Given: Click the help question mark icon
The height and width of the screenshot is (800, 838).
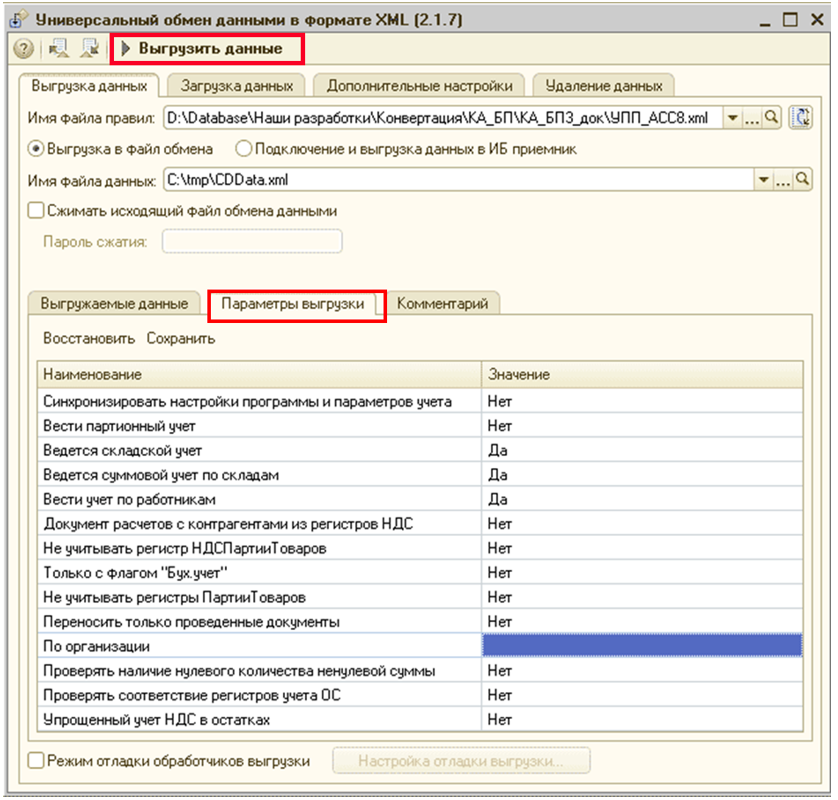Looking at the screenshot, I should [23, 49].
